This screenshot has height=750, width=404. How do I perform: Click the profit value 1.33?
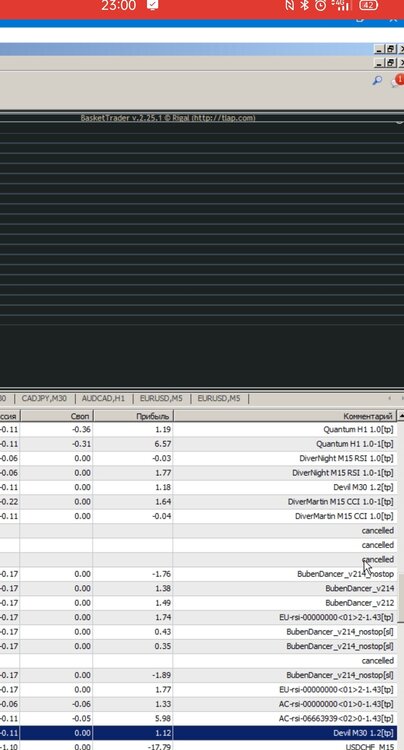163,704
